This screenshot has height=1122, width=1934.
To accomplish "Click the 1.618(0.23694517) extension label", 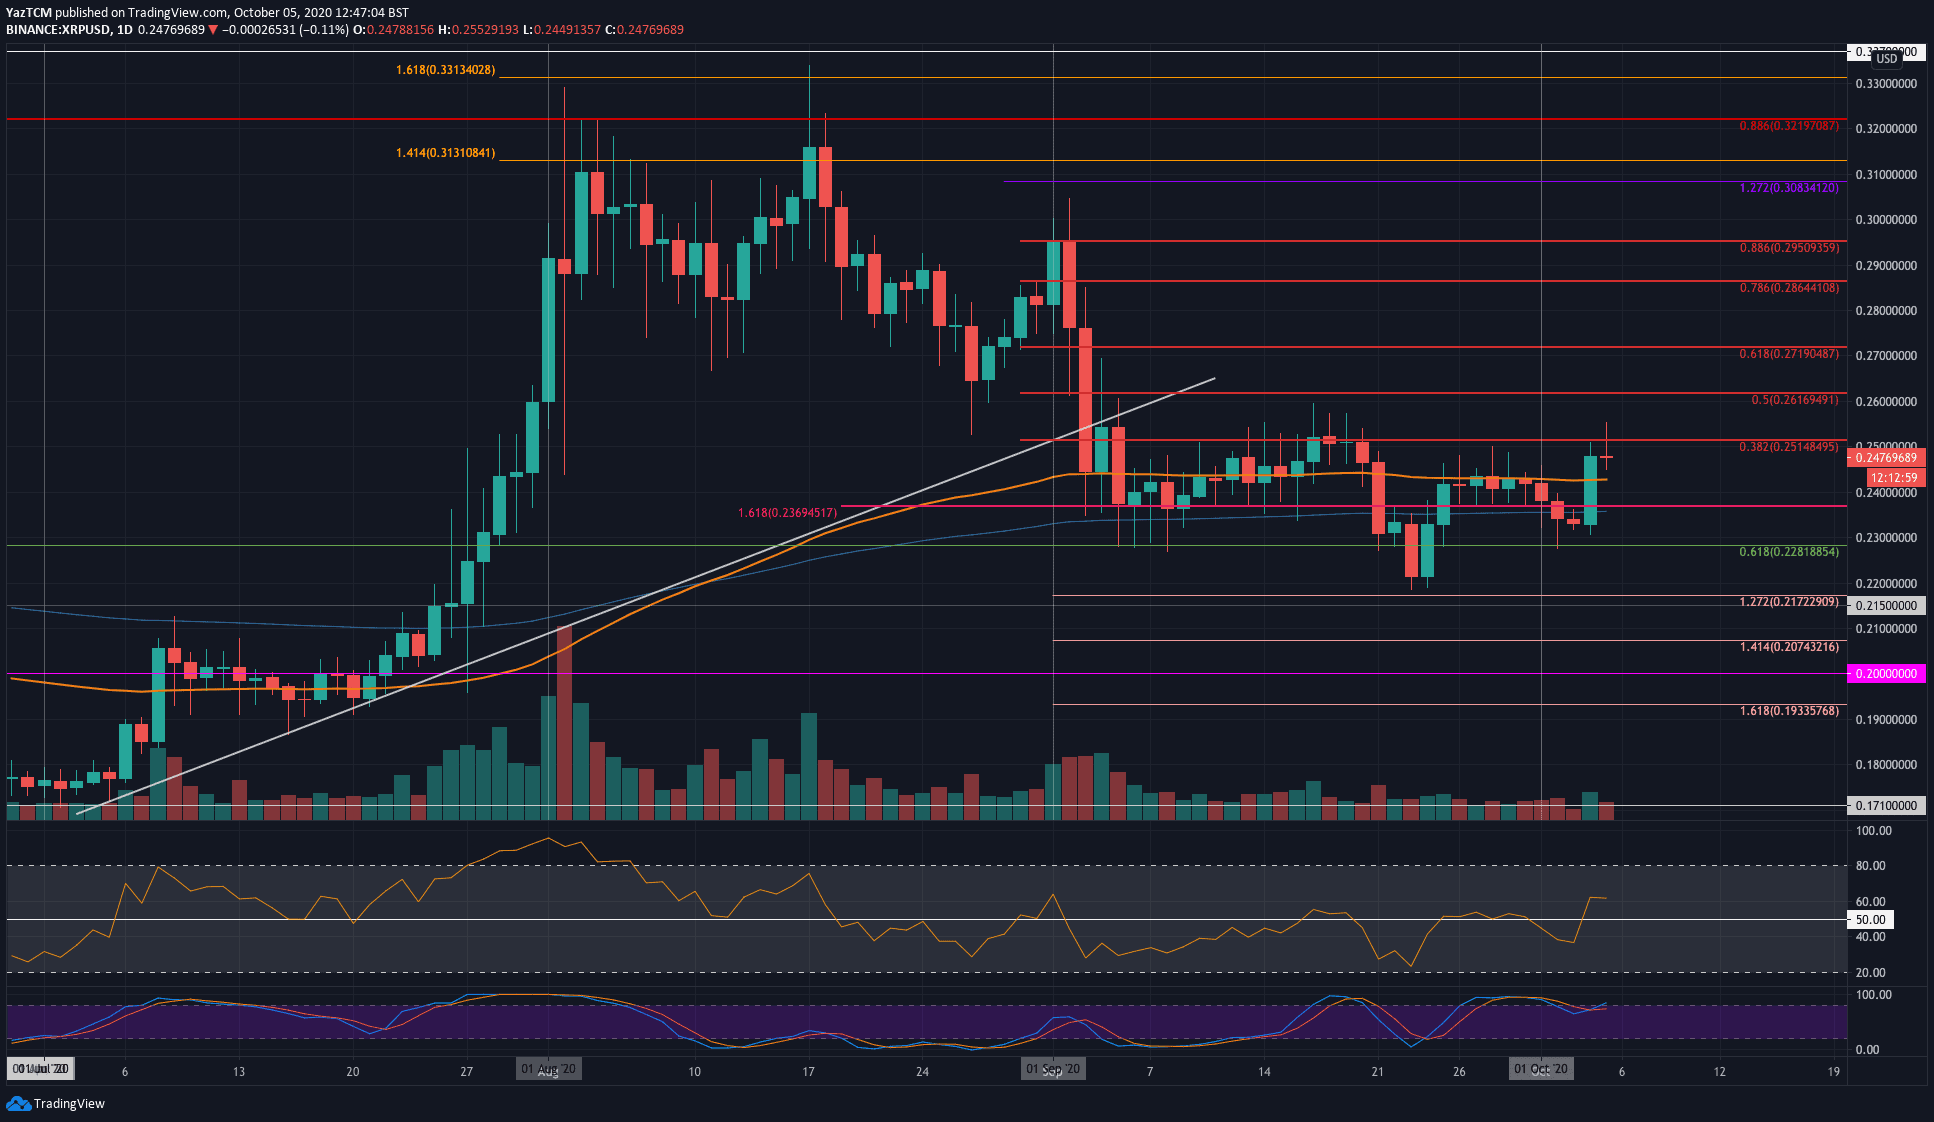I will [787, 513].
